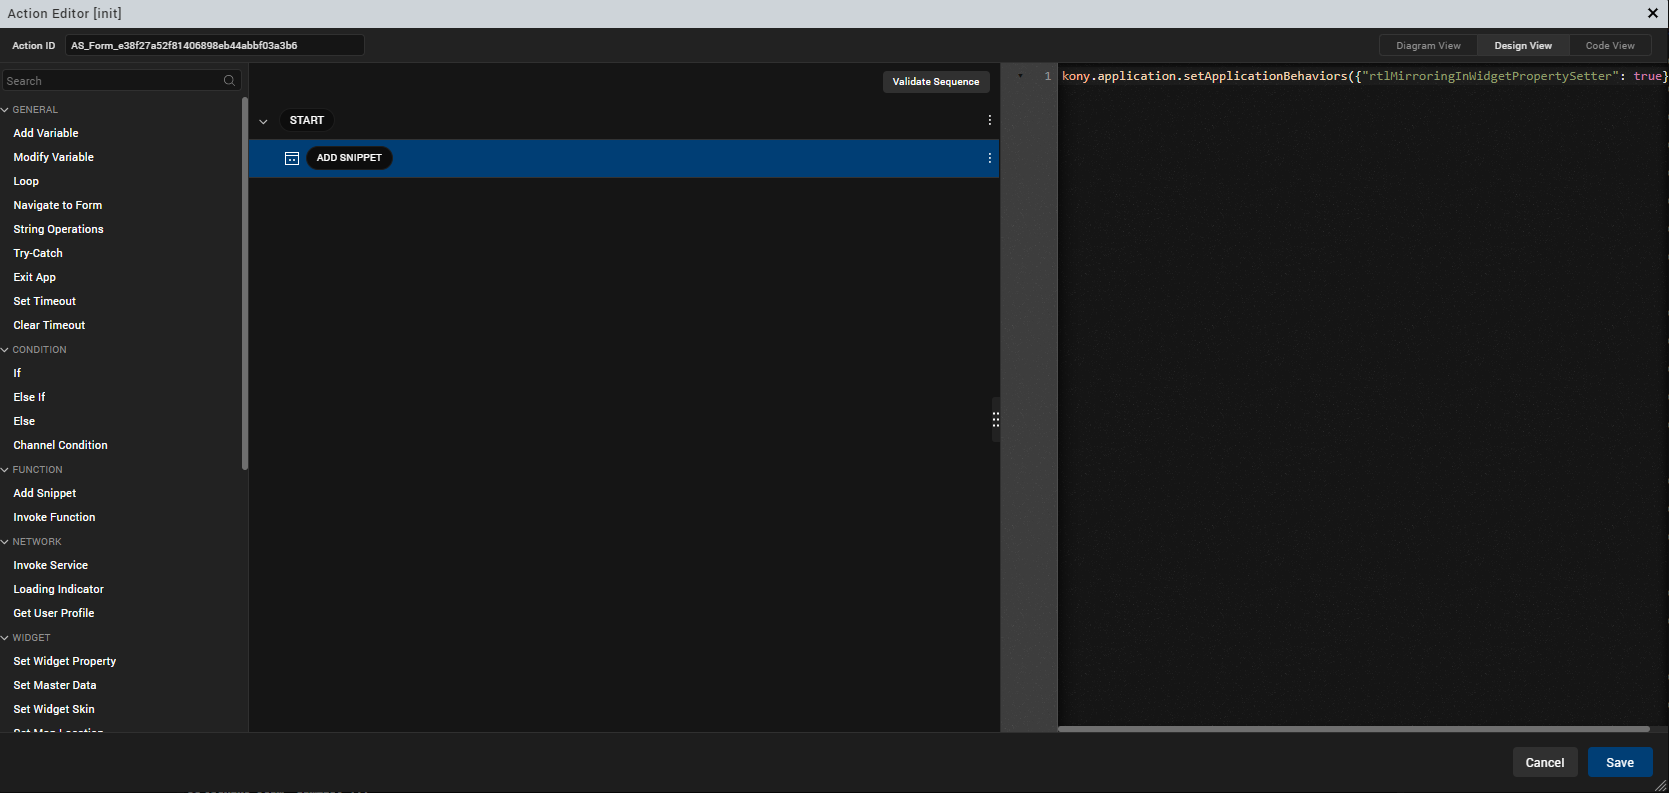The width and height of the screenshot is (1669, 793).
Task: Open the kebab menu on ADD SNIPPET row
Action: (990, 158)
